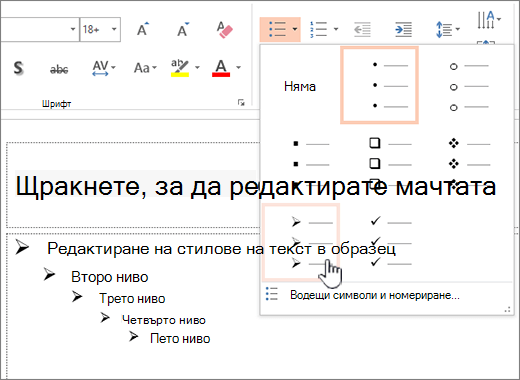Choose checkmark bullets style
Screen dimensions: 520x380
[x=391, y=242]
